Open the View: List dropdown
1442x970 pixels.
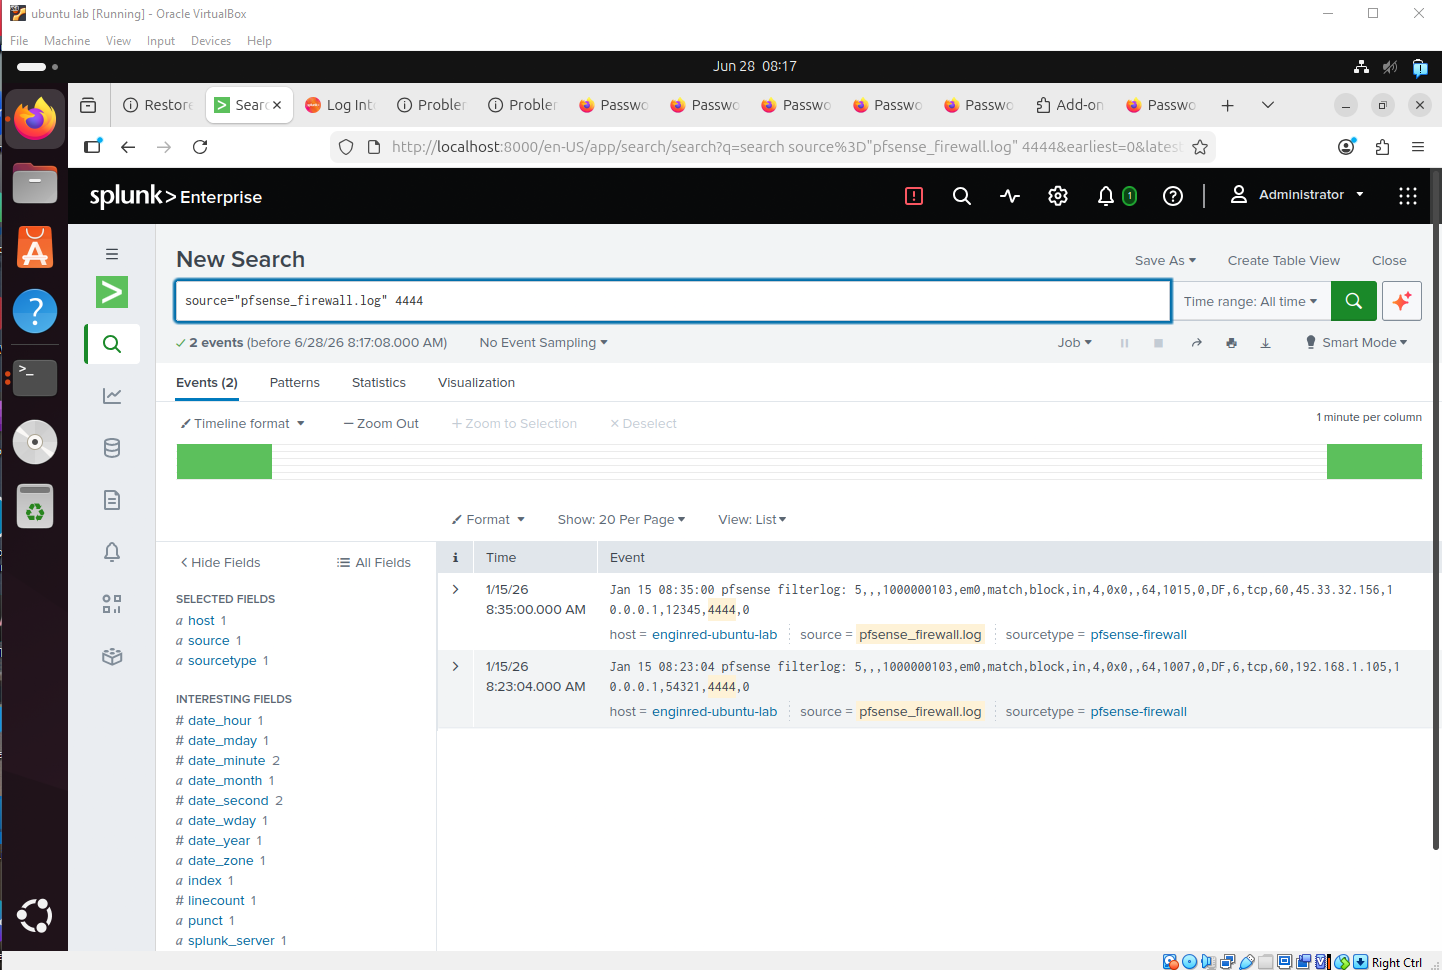[752, 519]
